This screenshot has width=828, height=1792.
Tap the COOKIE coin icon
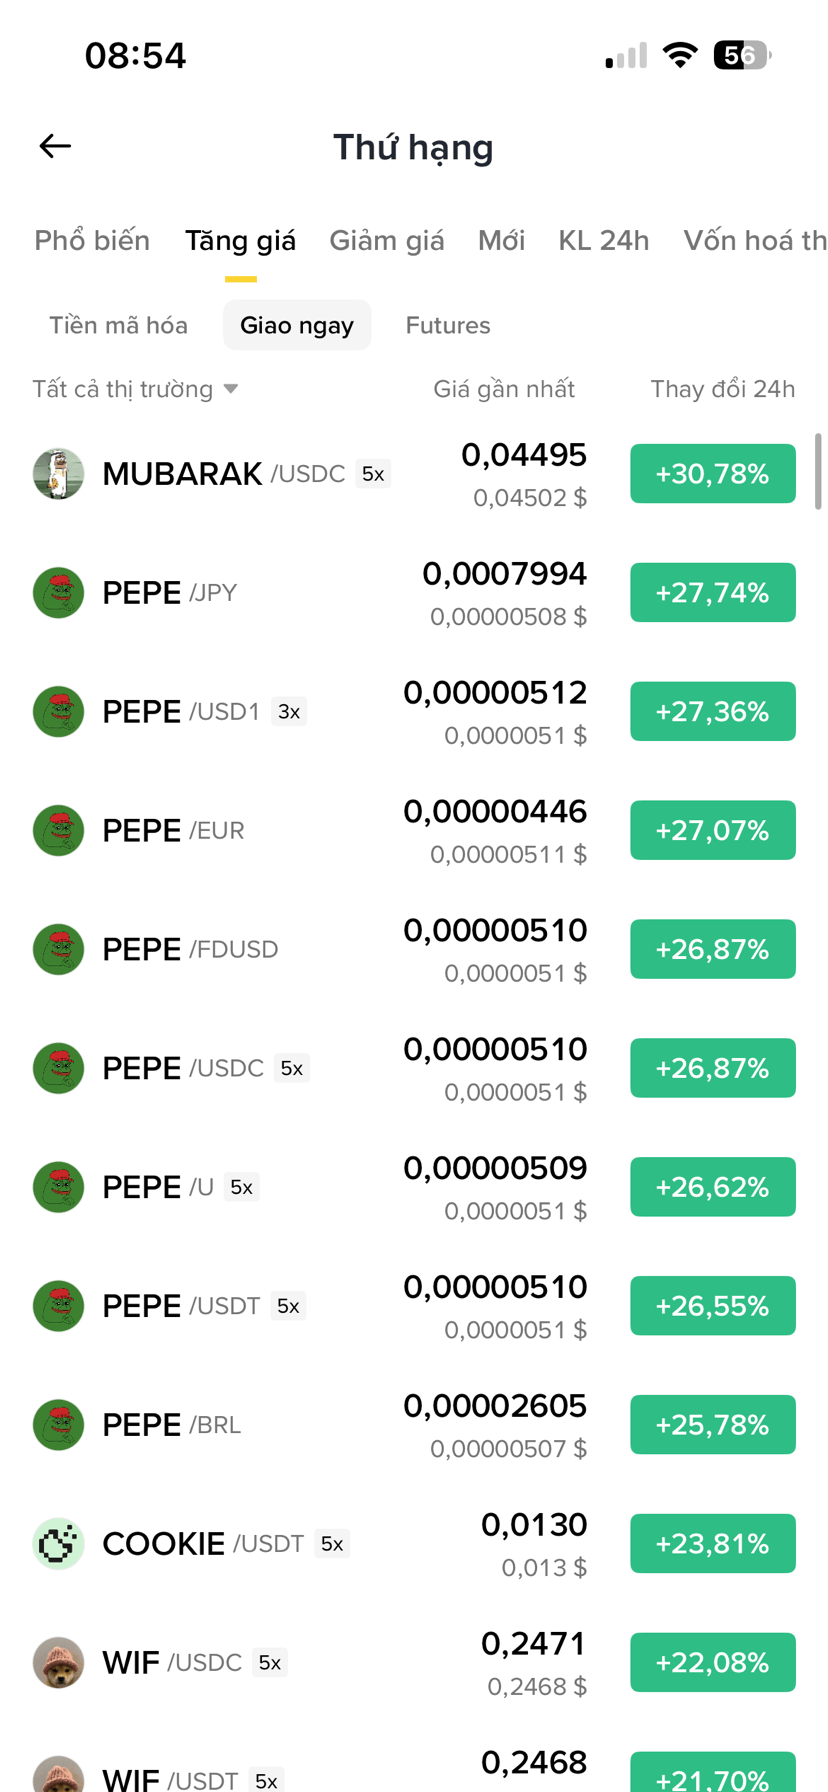point(58,1544)
